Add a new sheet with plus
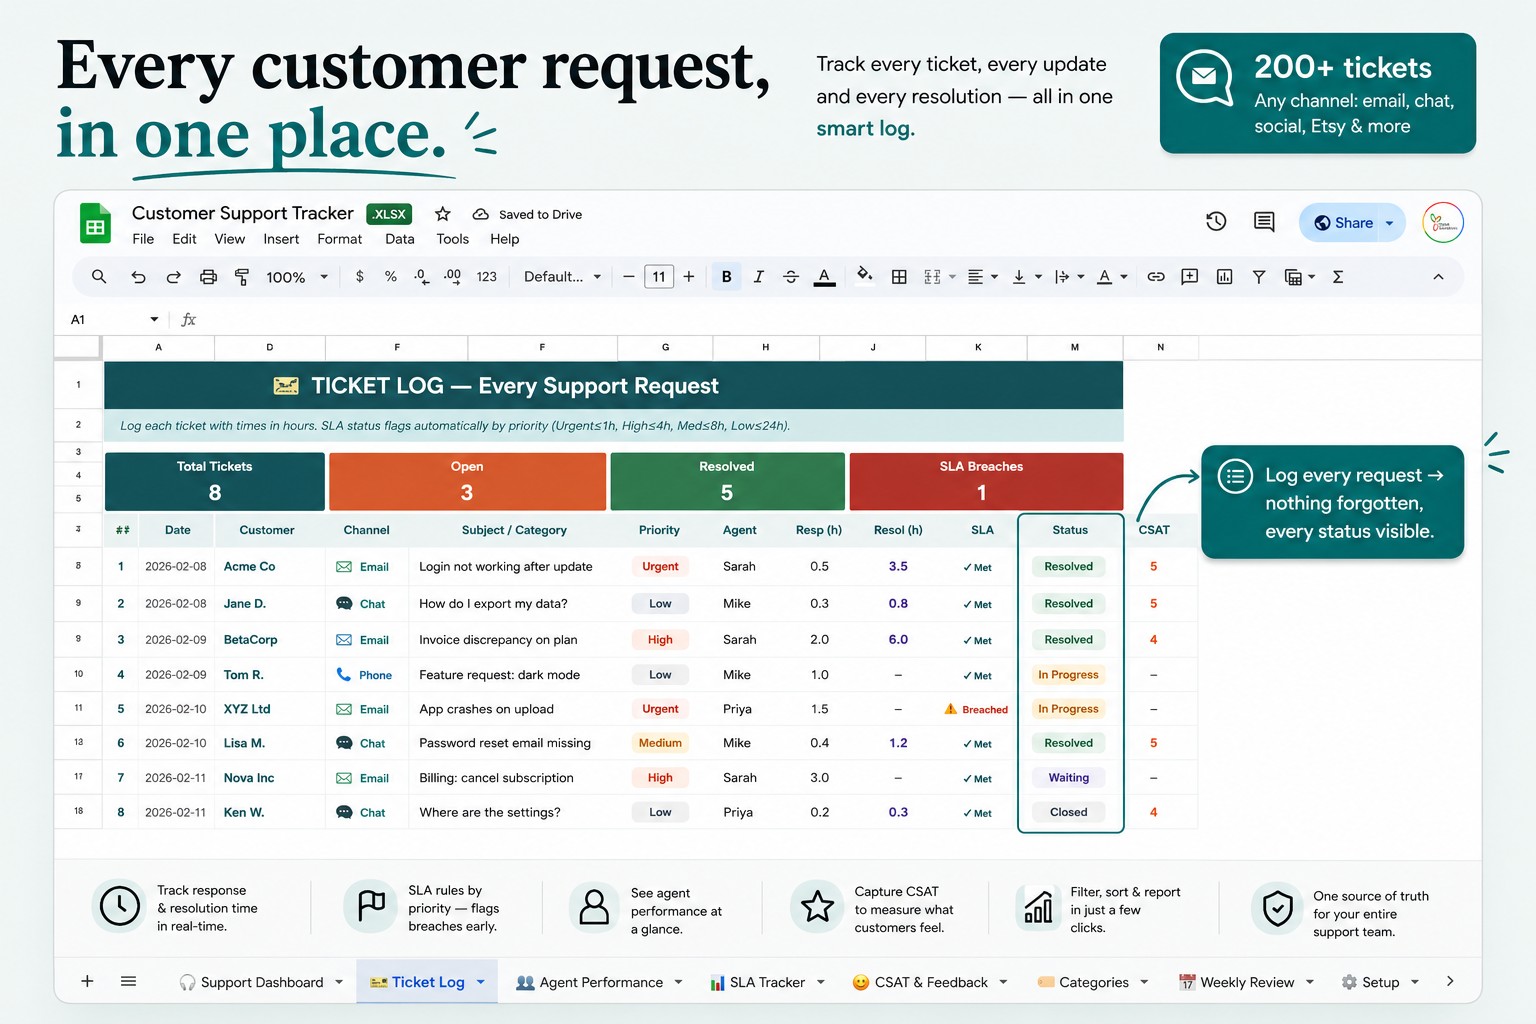Viewport: 1536px width, 1024px height. pos(87,981)
